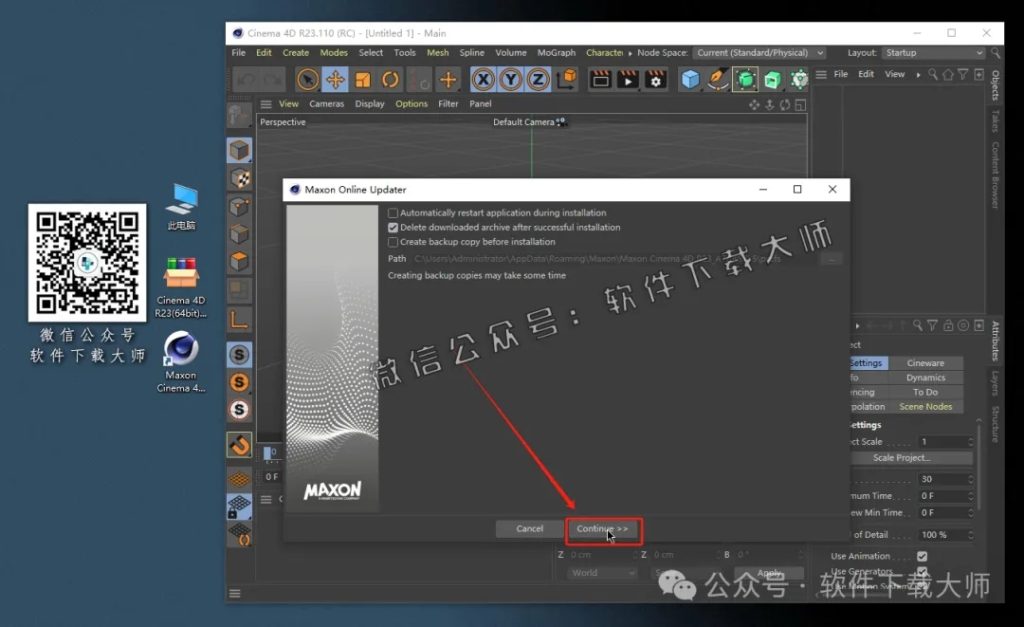The image size is (1024, 627).
Task: Enable create backup copy before installation
Action: click(x=393, y=241)
